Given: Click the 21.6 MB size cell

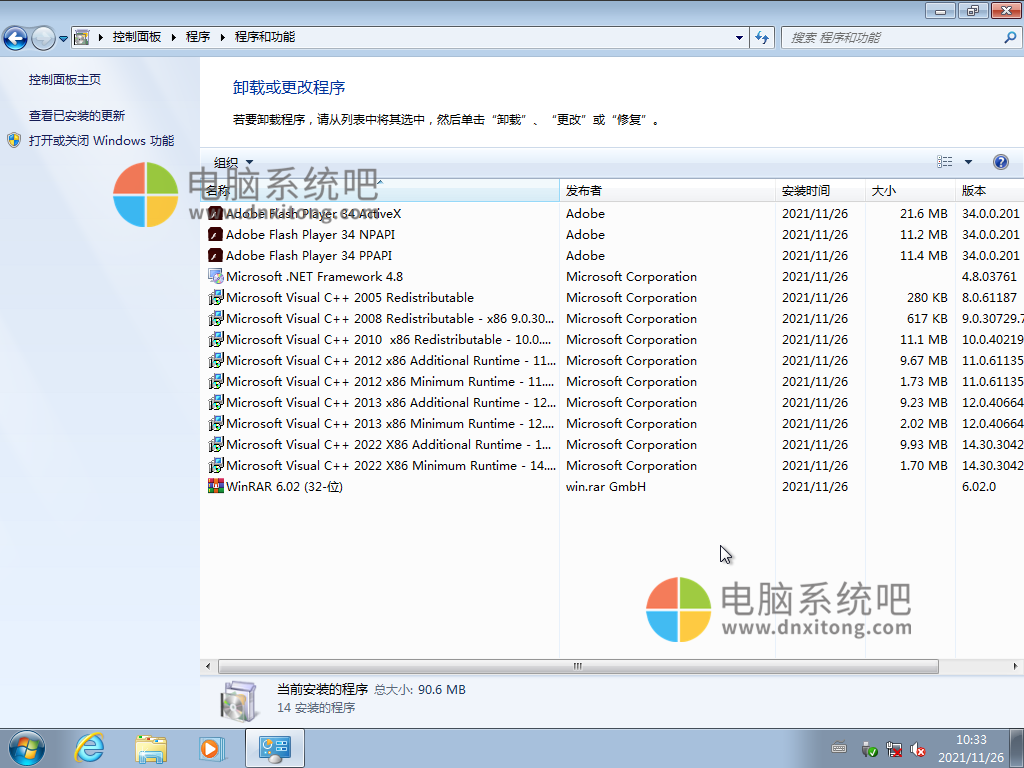Looking at the screenshot, I should [923, 214].
